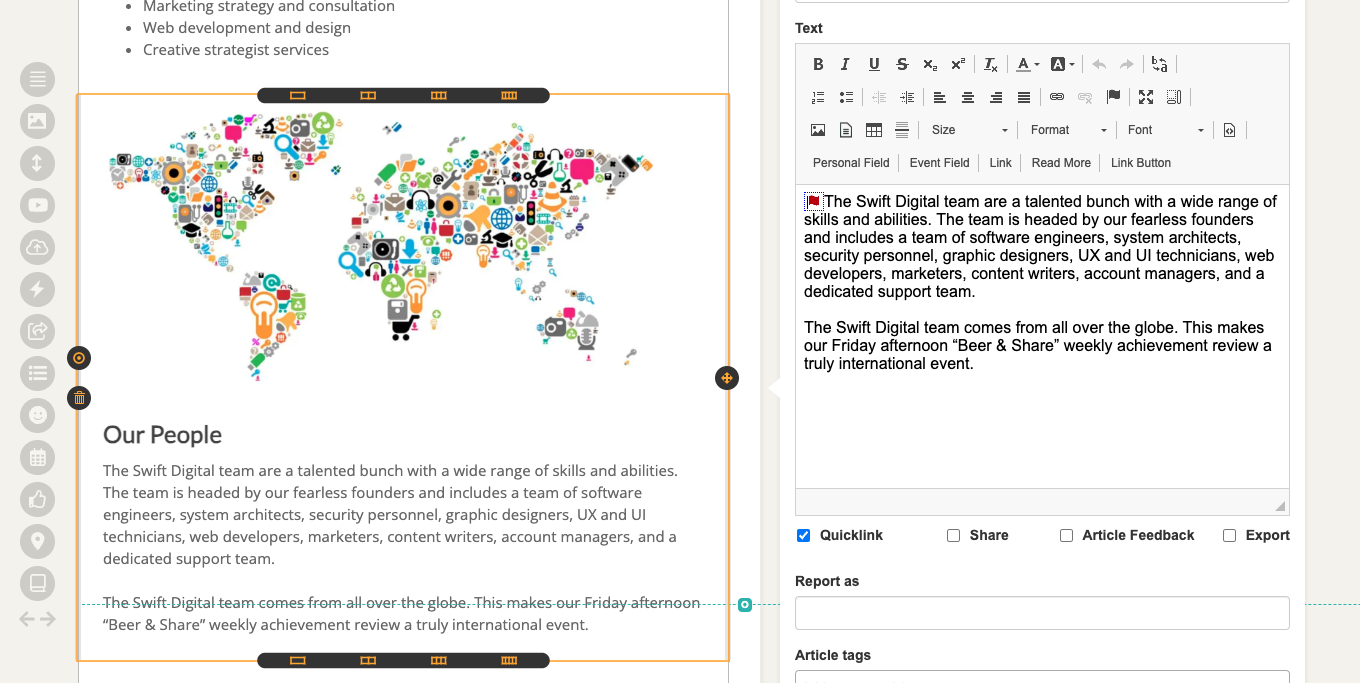Viewport: 1360px width, 683px height.
Task: Click the orange target icon on the block edge
Action: pos(79,358)
